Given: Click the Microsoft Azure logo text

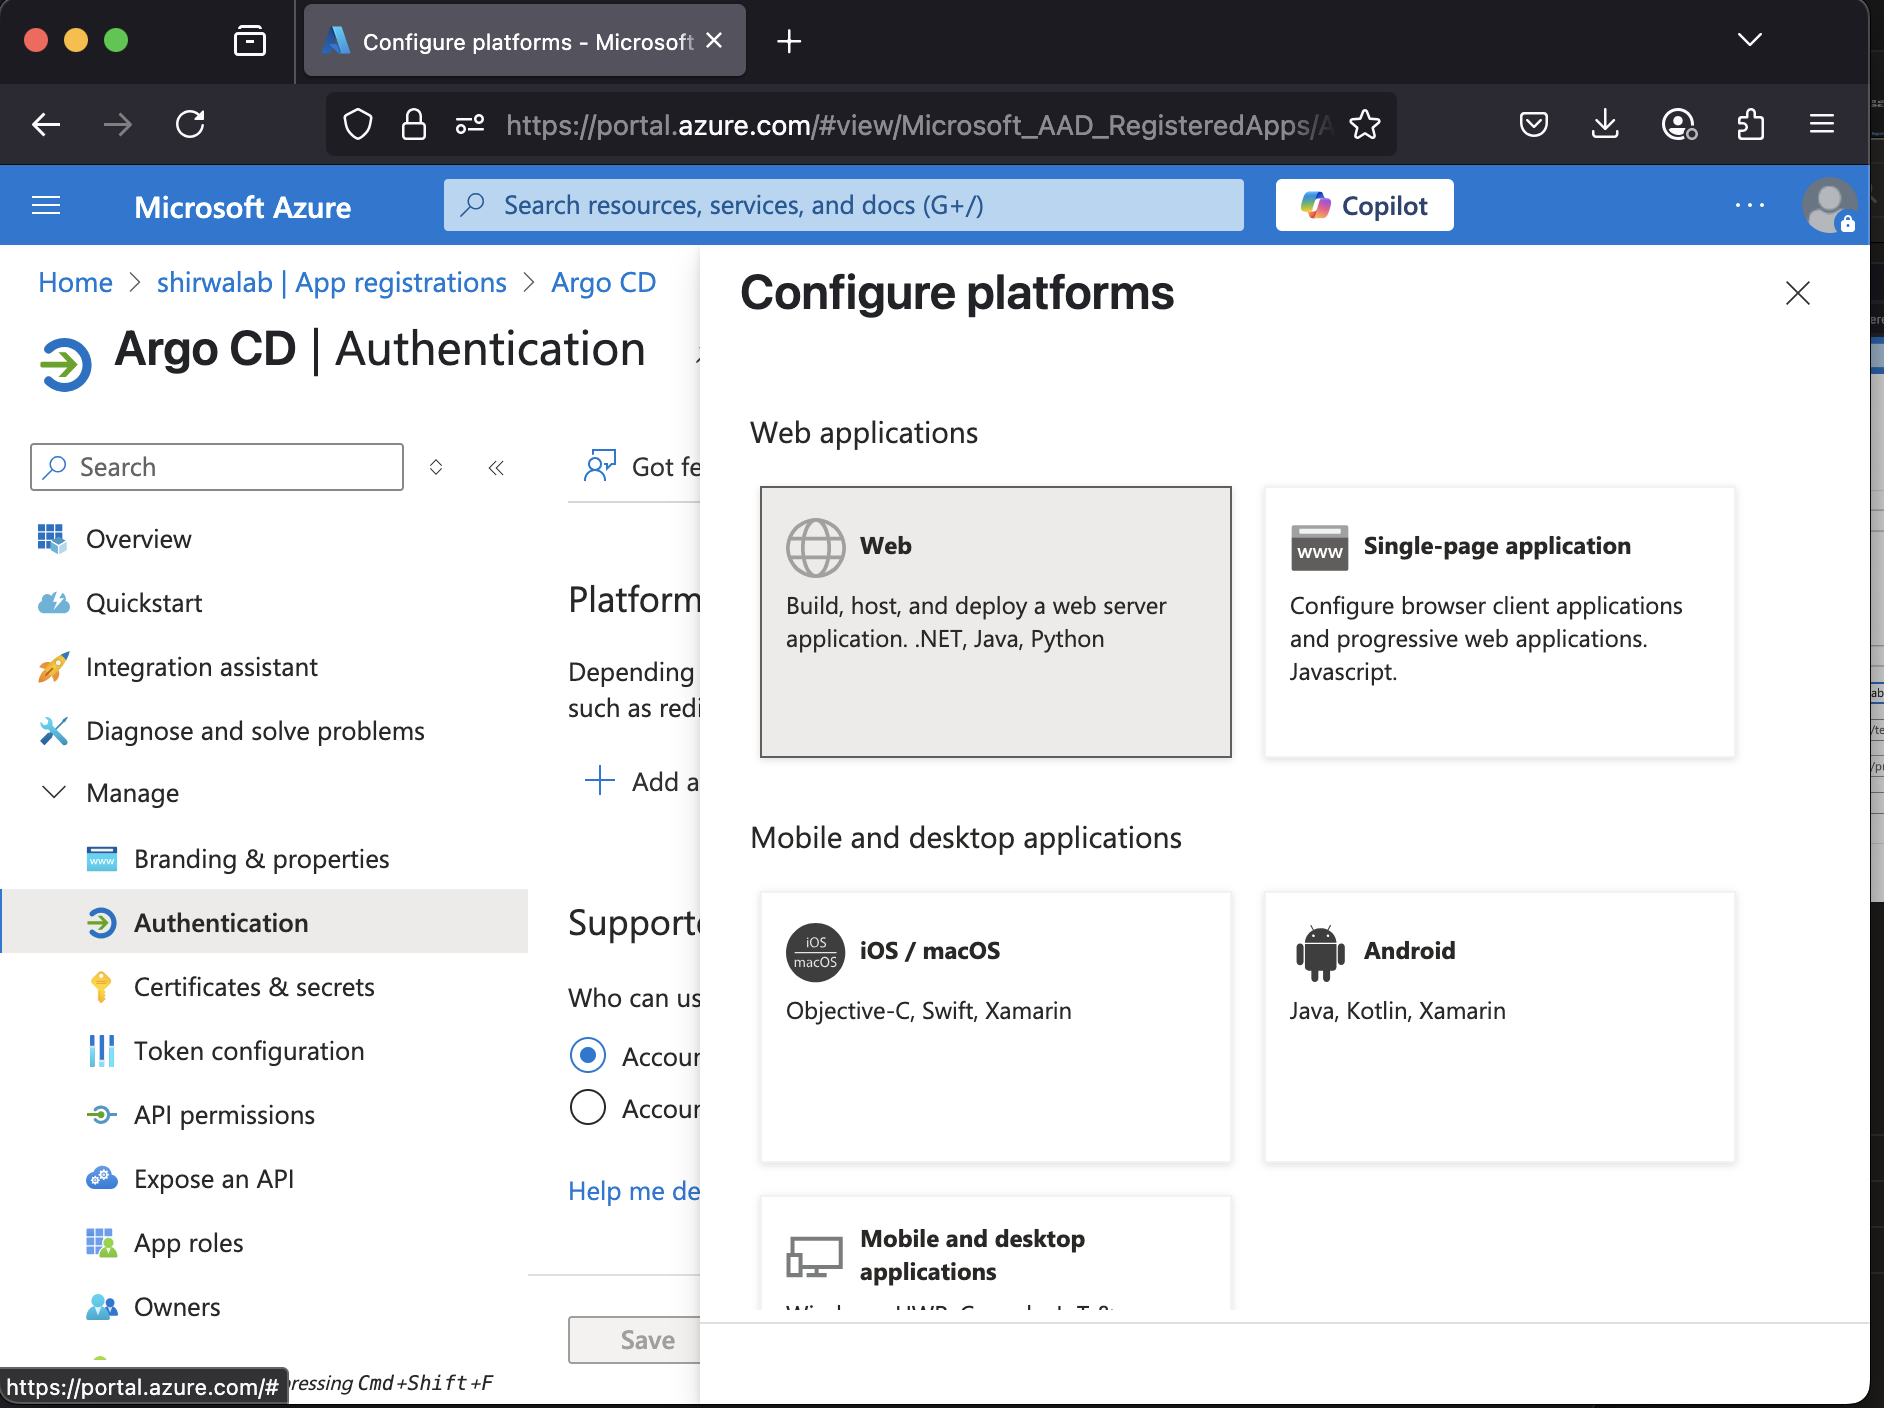Looking at the screenshot, I should [242, 207].
